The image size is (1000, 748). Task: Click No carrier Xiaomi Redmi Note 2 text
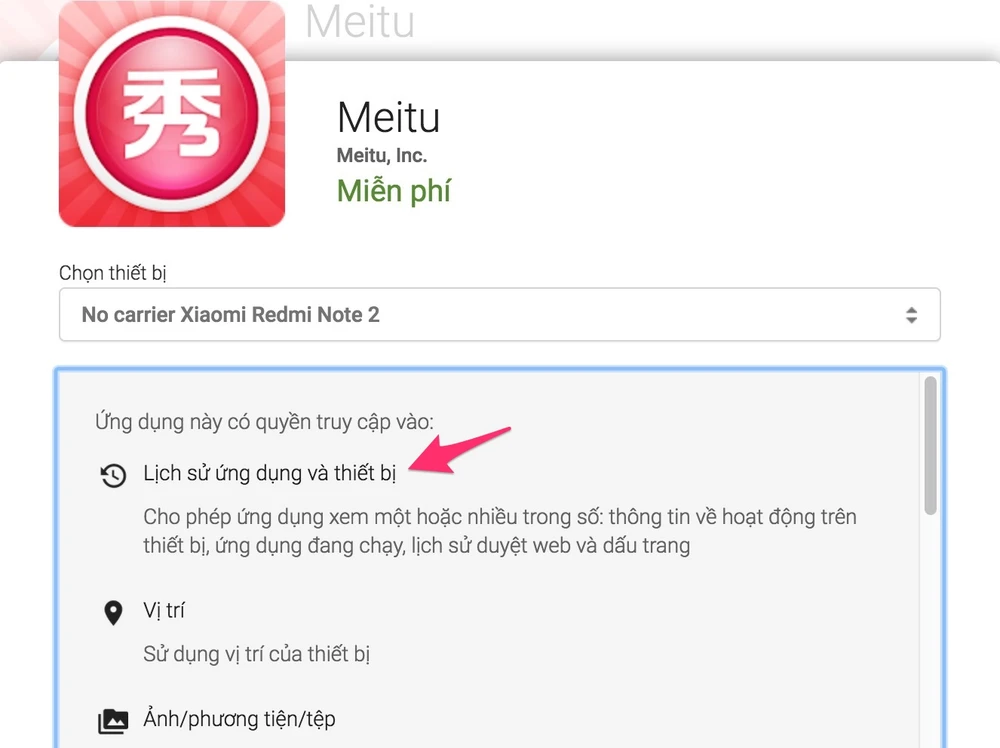[x=230, y=314]
